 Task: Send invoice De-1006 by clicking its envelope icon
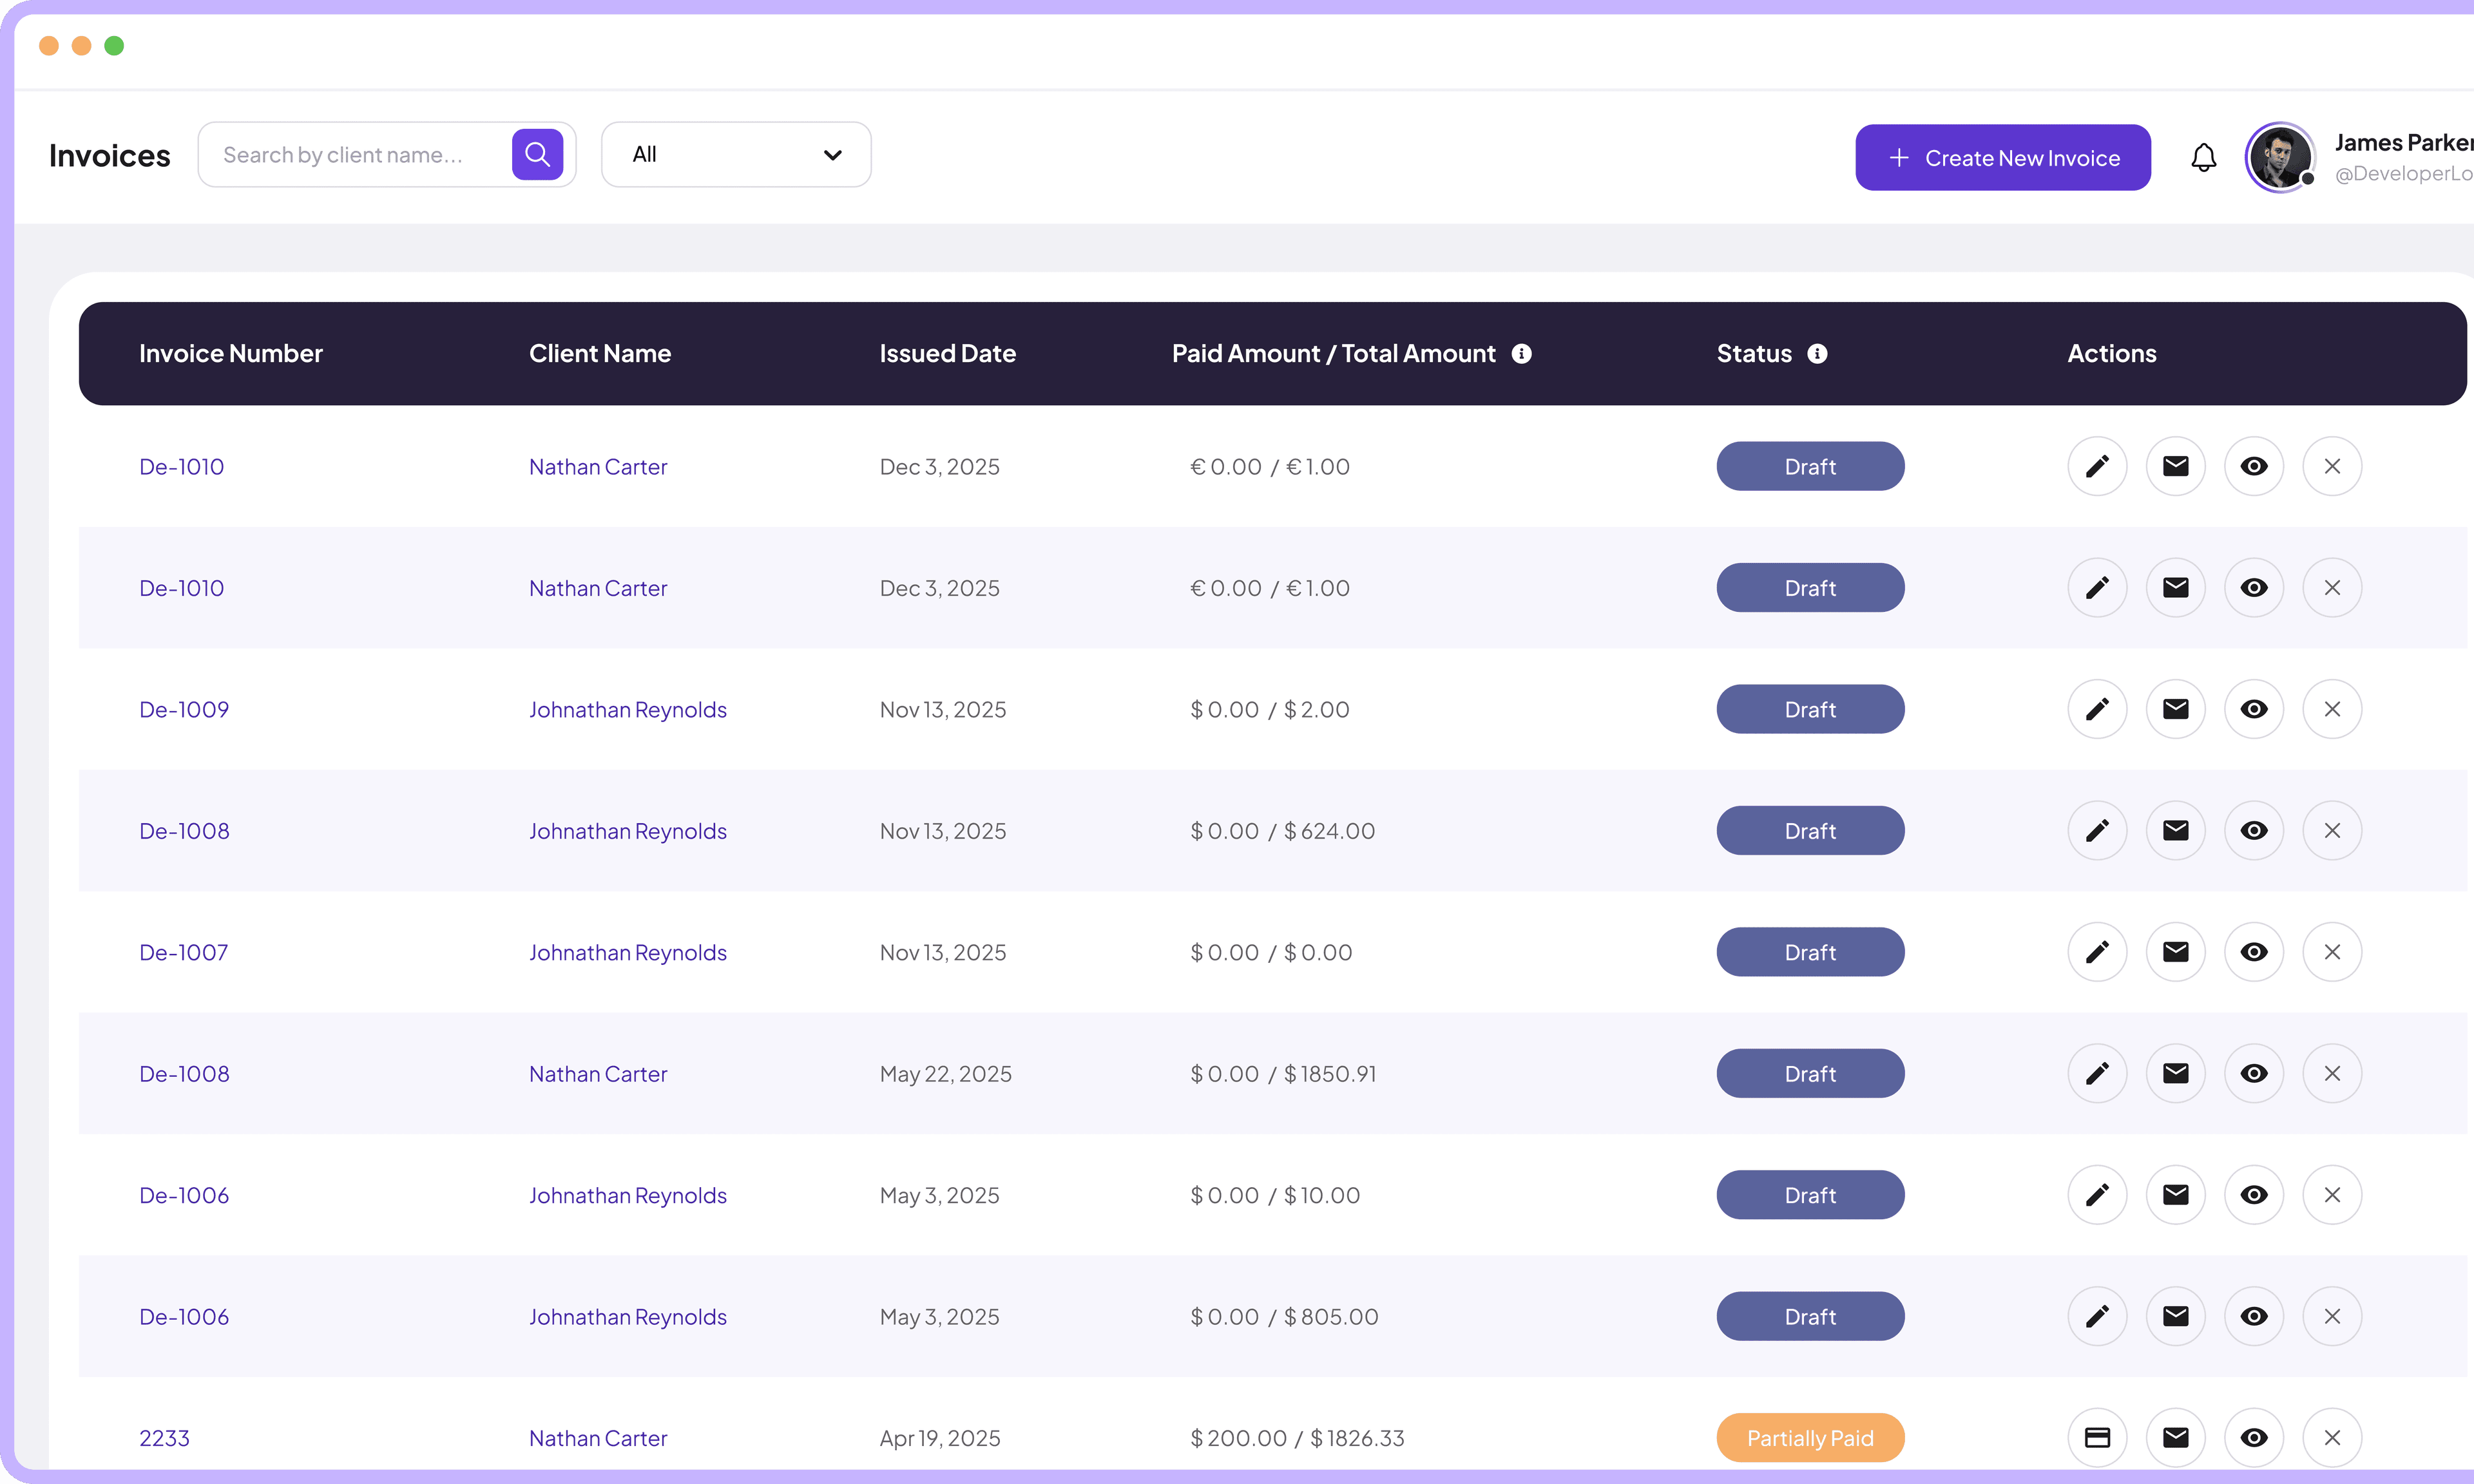pyautogui.click(x=2176, y=1194)
